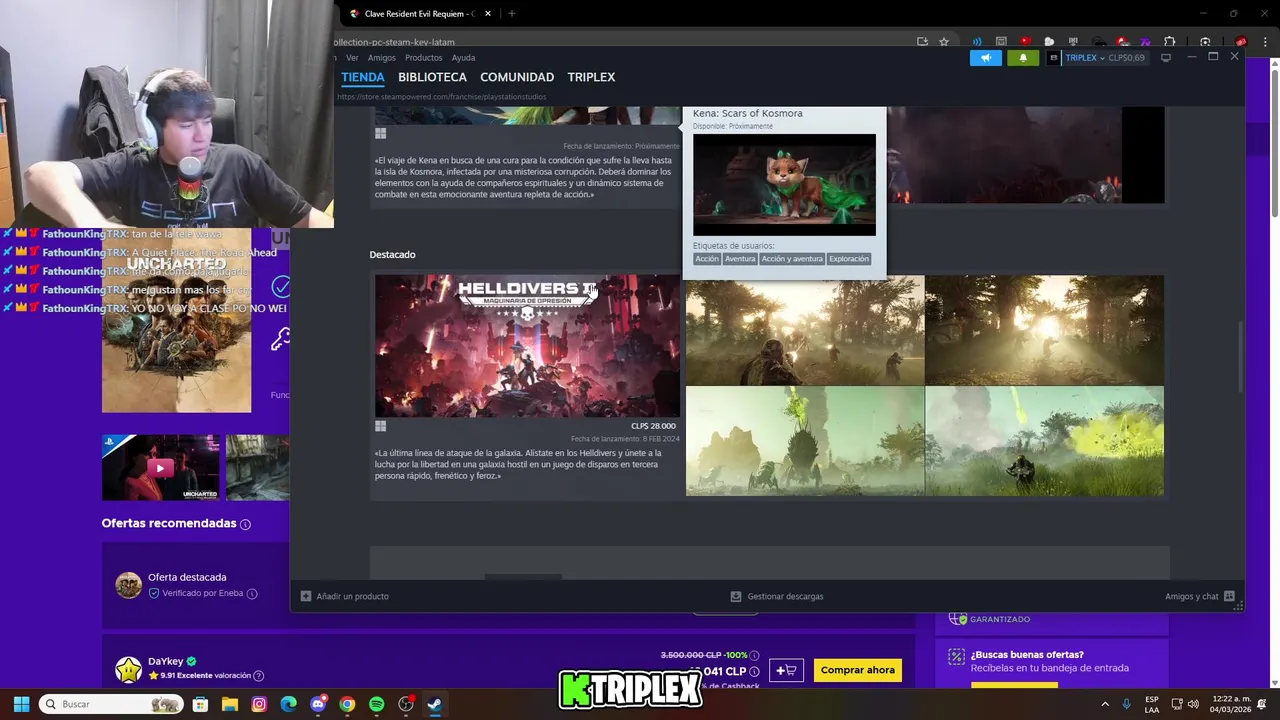Viewport: 1280px width, 720px height.
Task: Open the Ayuda menu in Steam
Action: 463,58
